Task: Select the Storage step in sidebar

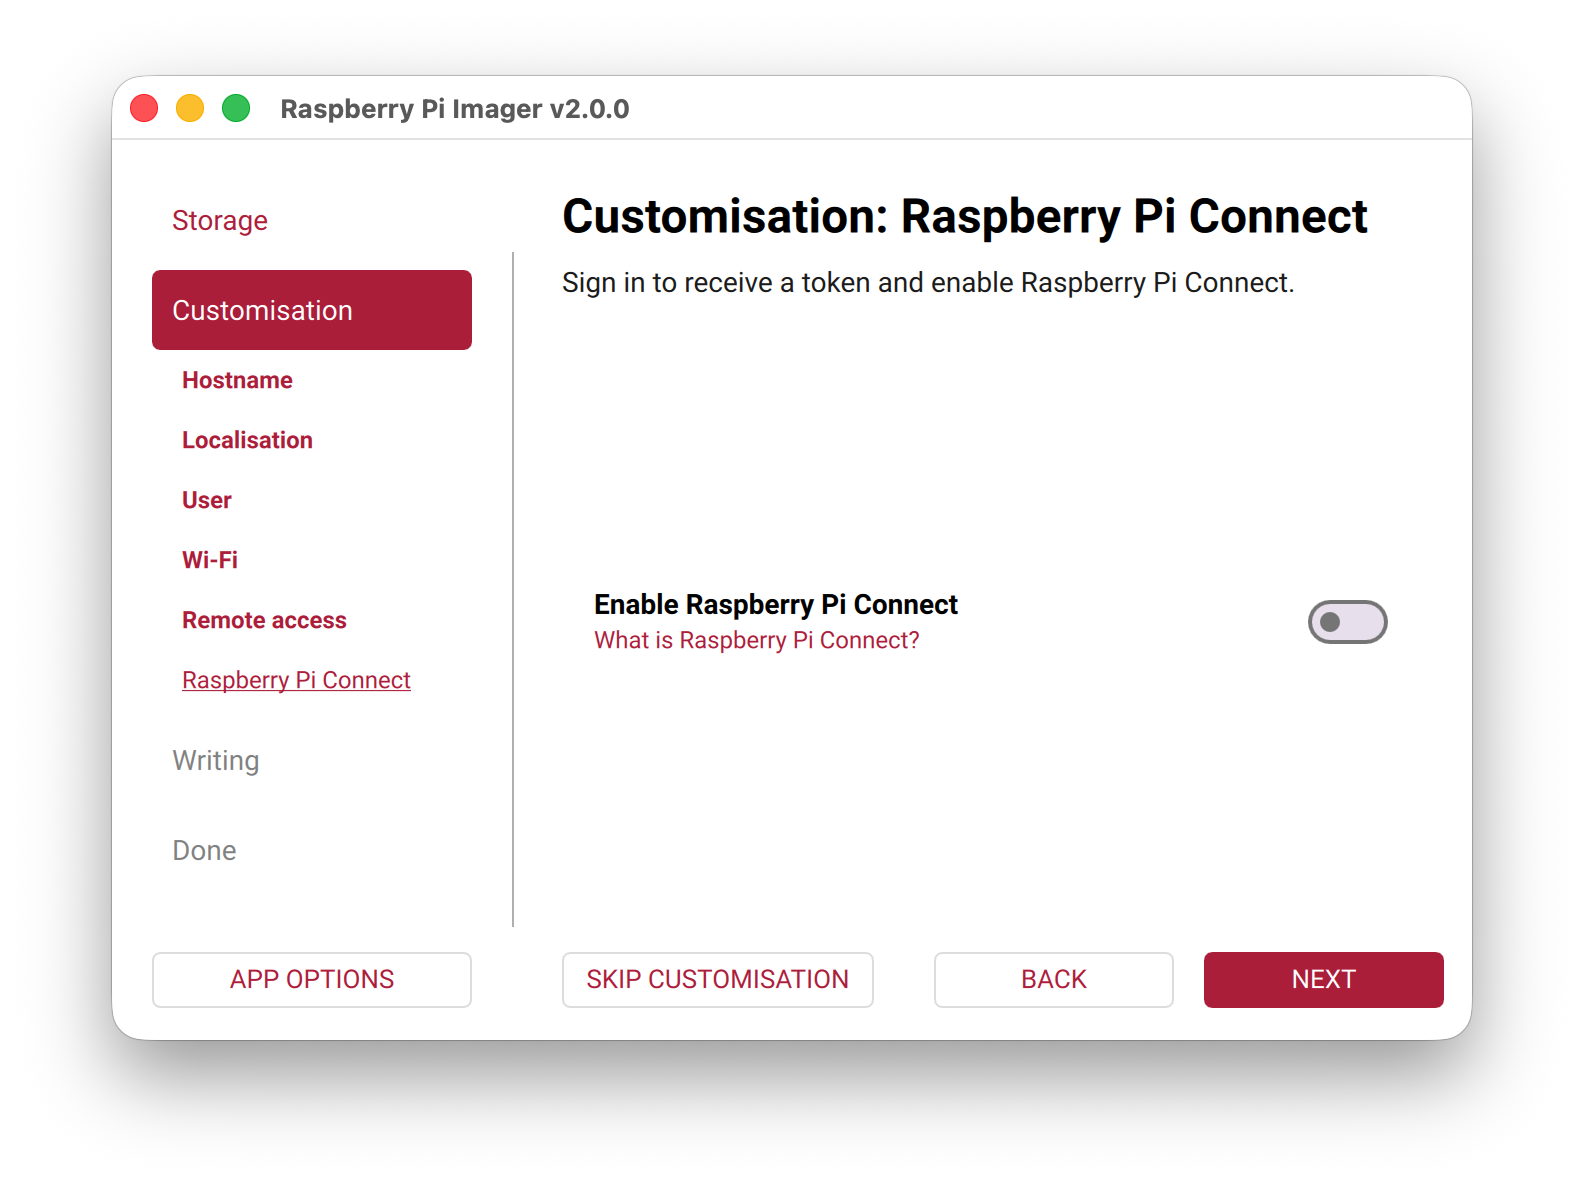Action: point(220,220)
